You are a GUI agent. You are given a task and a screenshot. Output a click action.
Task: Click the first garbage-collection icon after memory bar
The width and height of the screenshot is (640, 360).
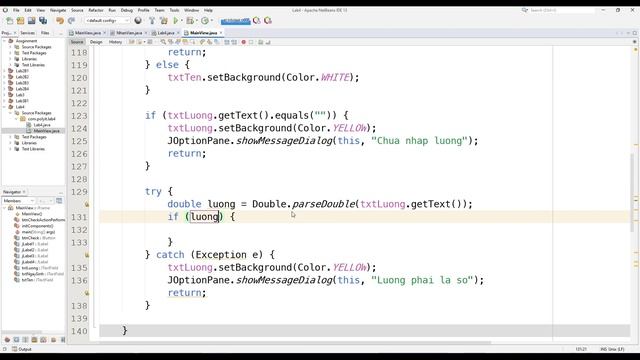point(257,20)
